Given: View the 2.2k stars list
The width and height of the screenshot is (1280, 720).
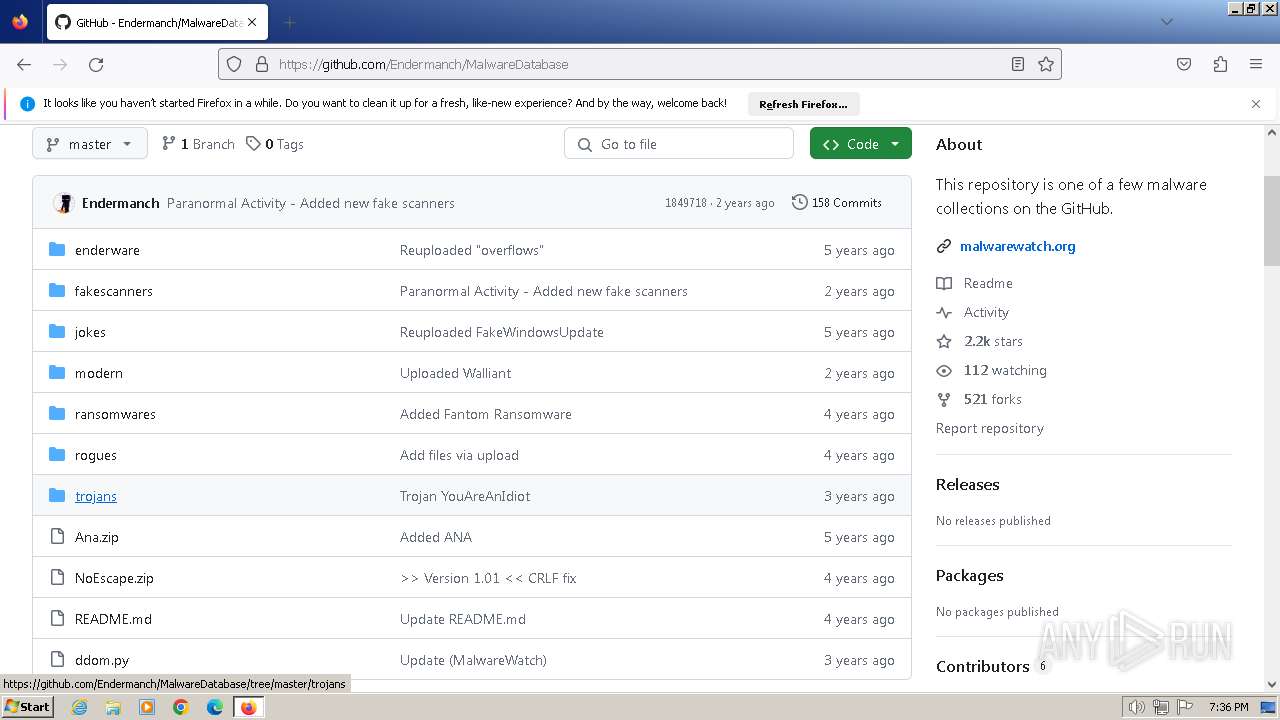Looking at the screenshot, I should (x=993, y=341).
